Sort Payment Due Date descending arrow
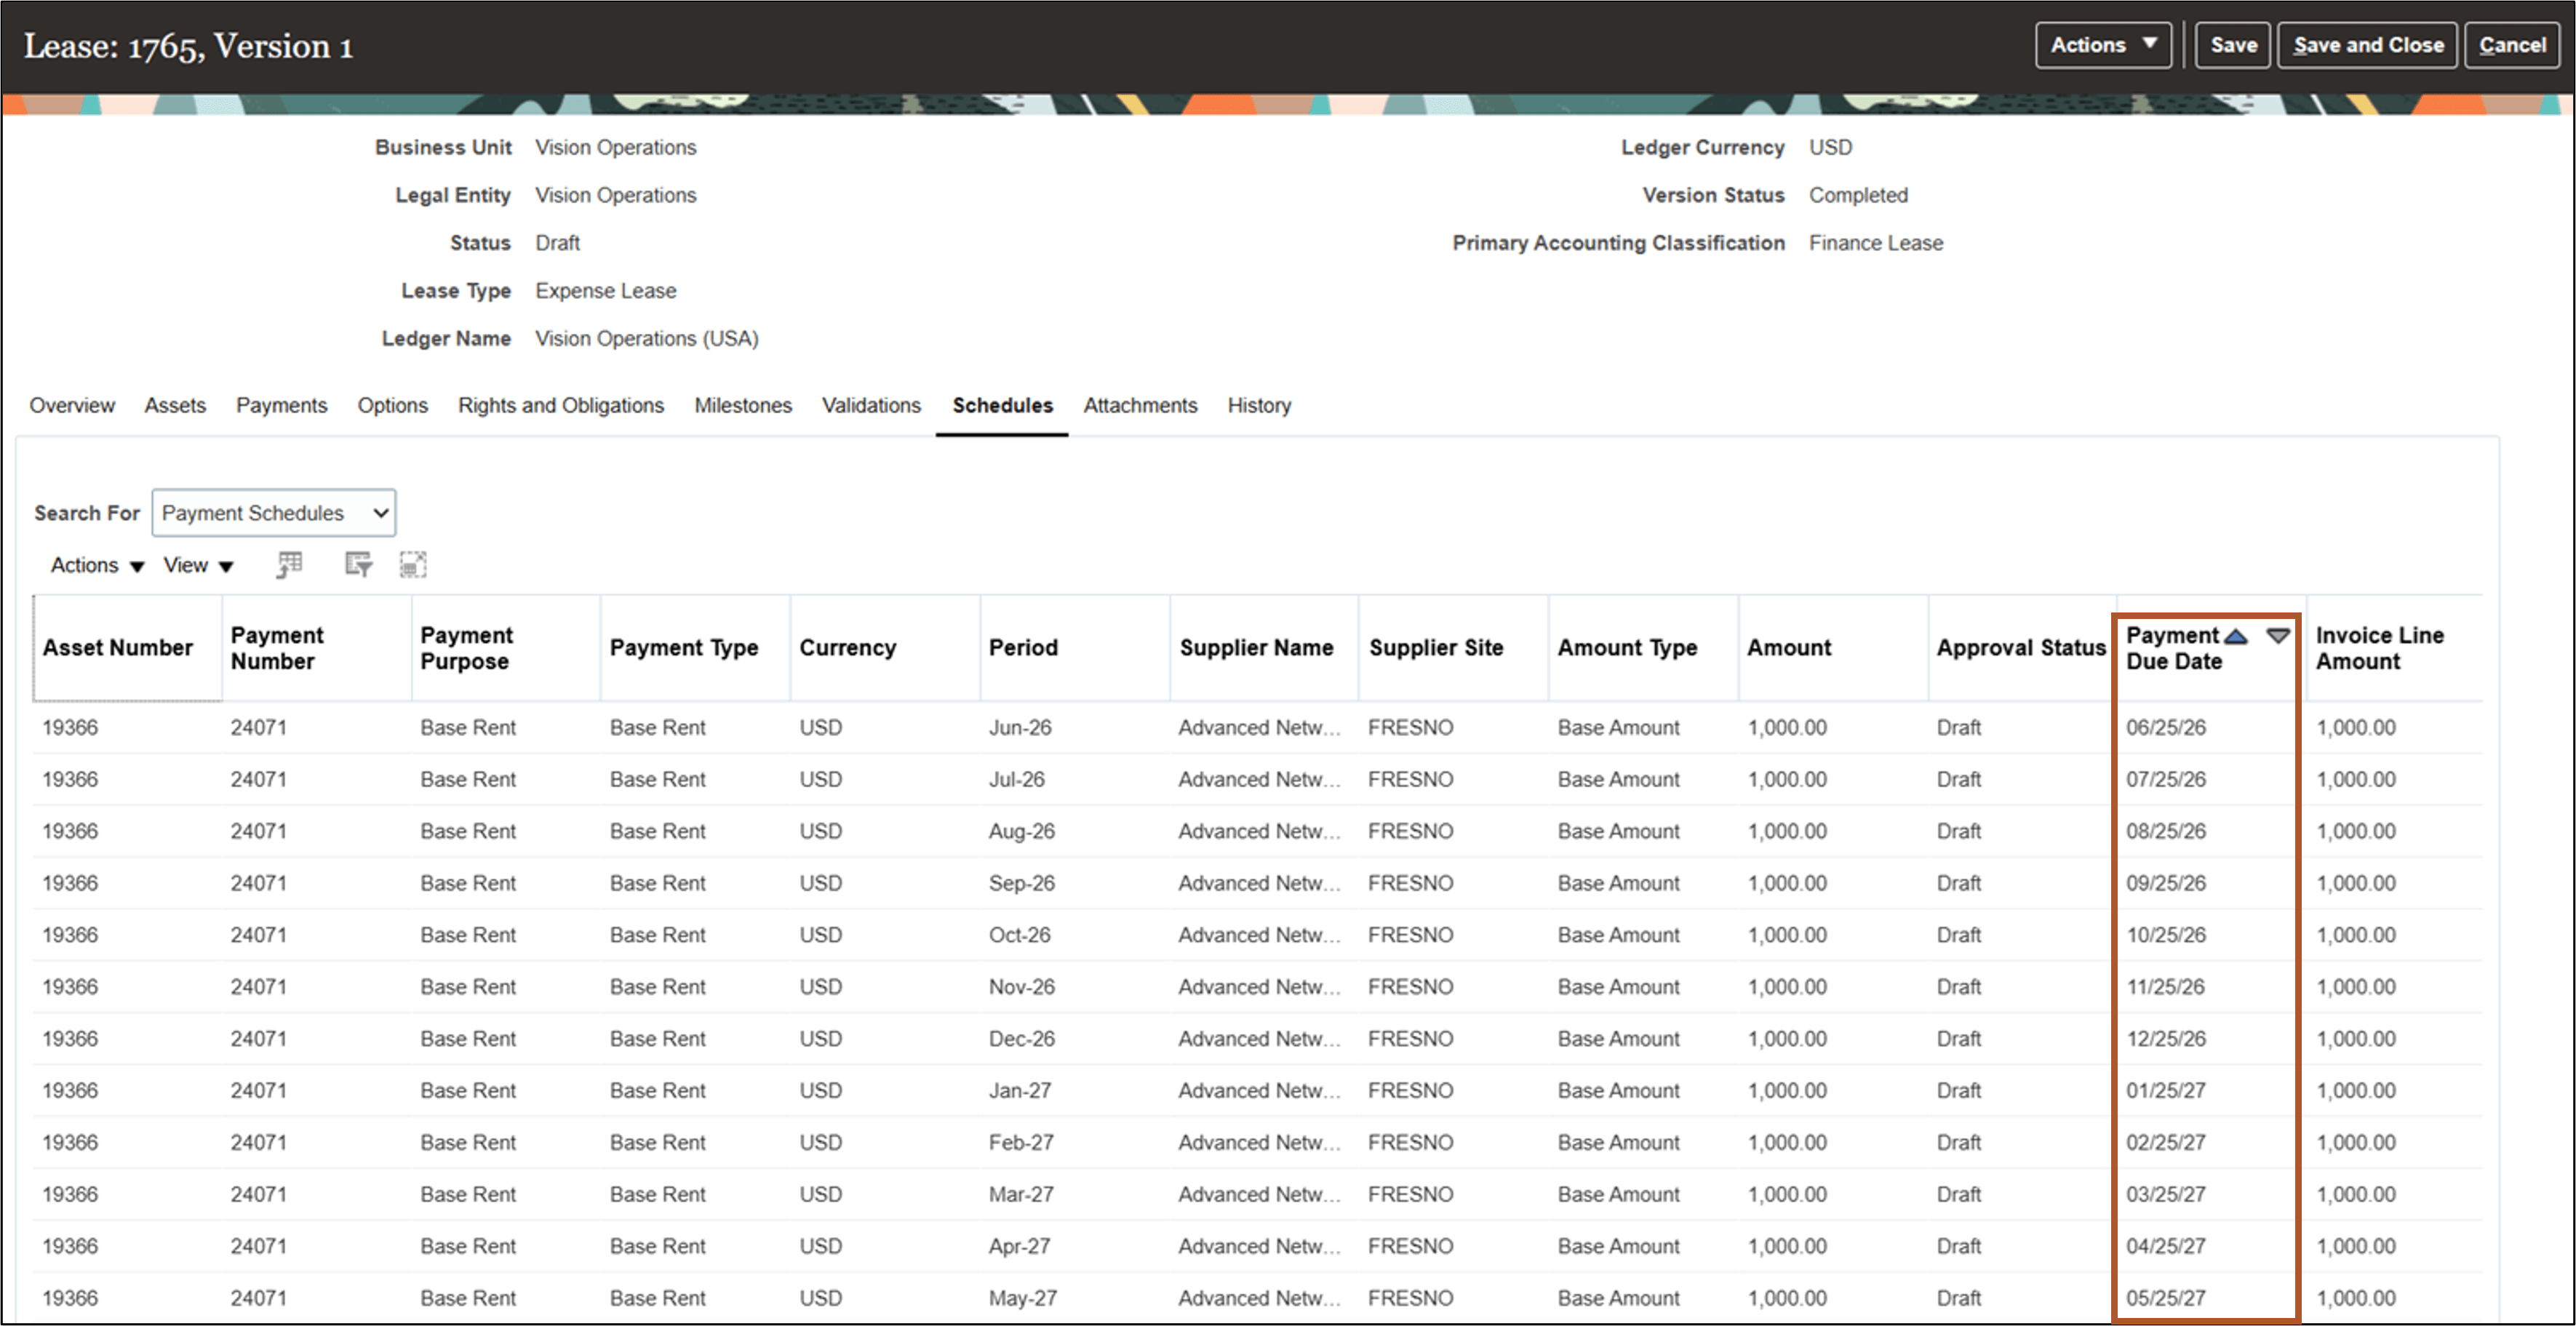The width and height of the screenshot is (2576, 1326). (2278, 635)
